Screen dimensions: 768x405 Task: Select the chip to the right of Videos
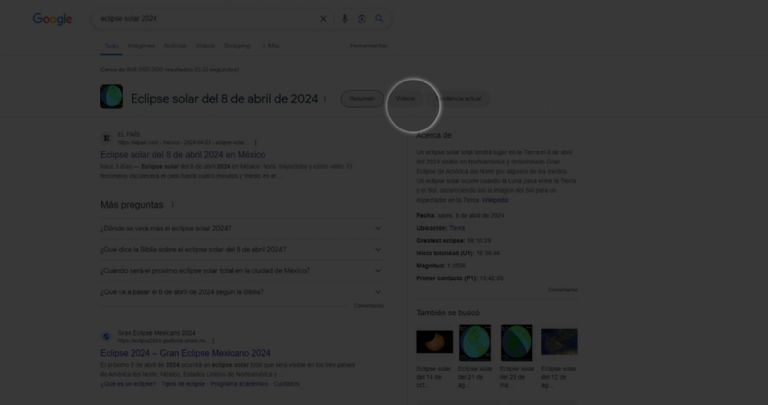point(460,99)
